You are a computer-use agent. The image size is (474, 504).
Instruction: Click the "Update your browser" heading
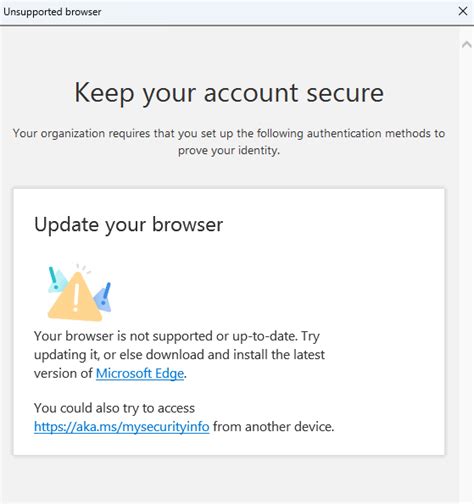pos(129,224)
